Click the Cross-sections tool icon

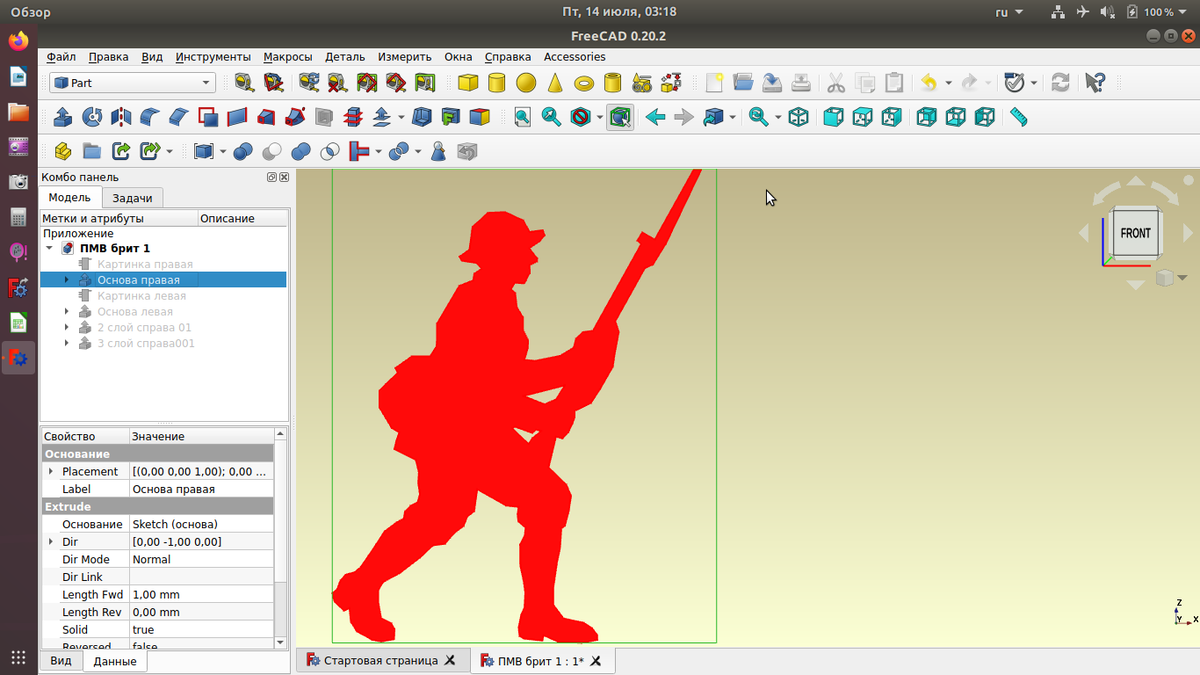point(353,118)
